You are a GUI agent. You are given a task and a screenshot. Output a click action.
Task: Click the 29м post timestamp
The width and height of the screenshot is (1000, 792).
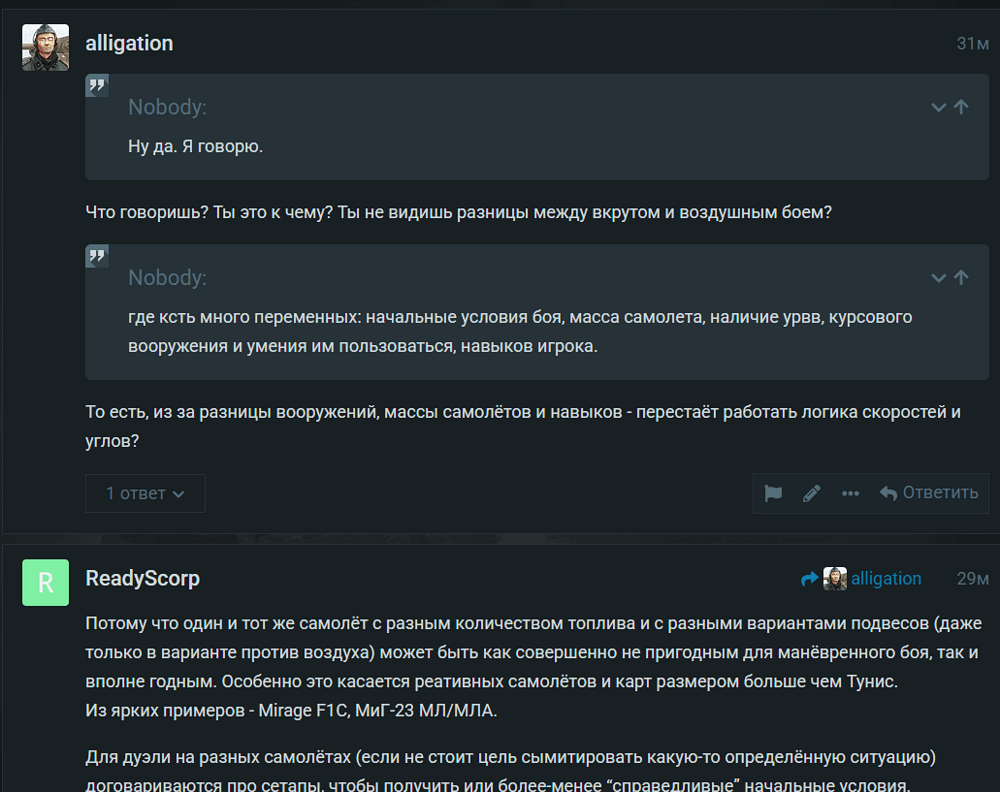tap(972, 579)
